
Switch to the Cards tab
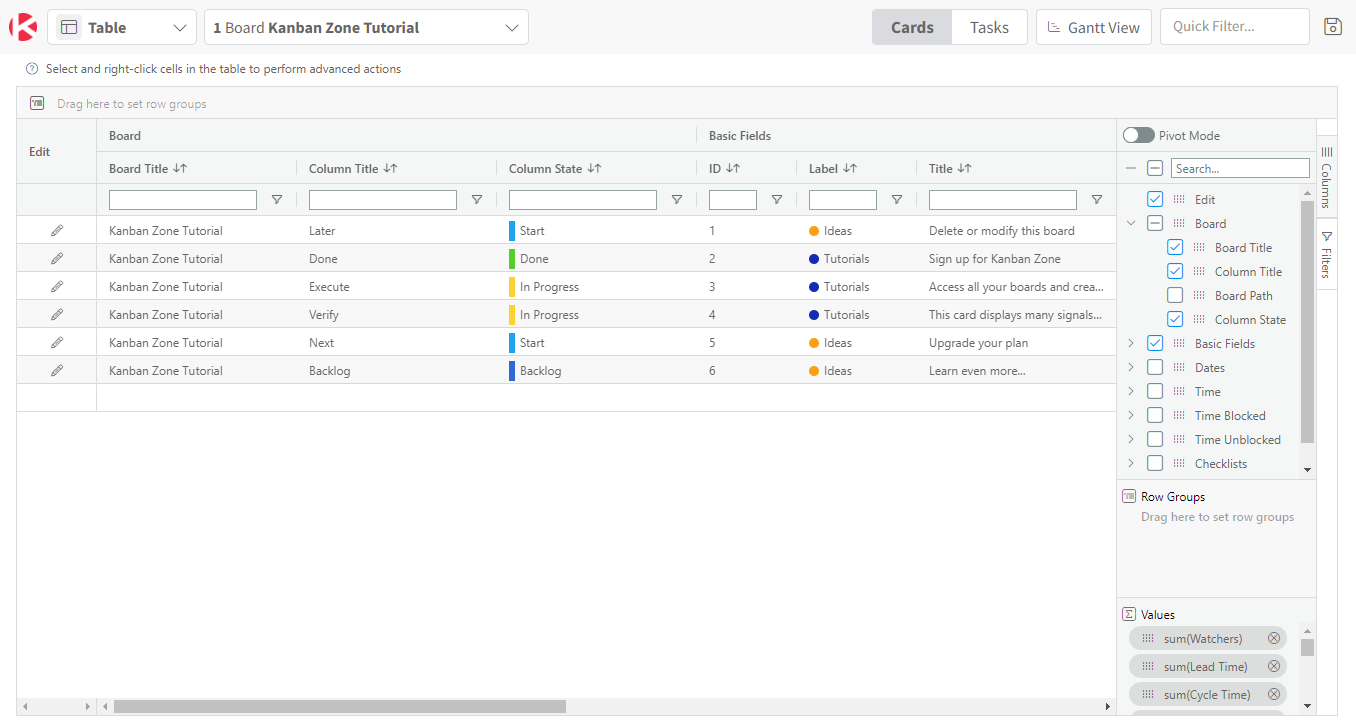[x=912, y=27]
